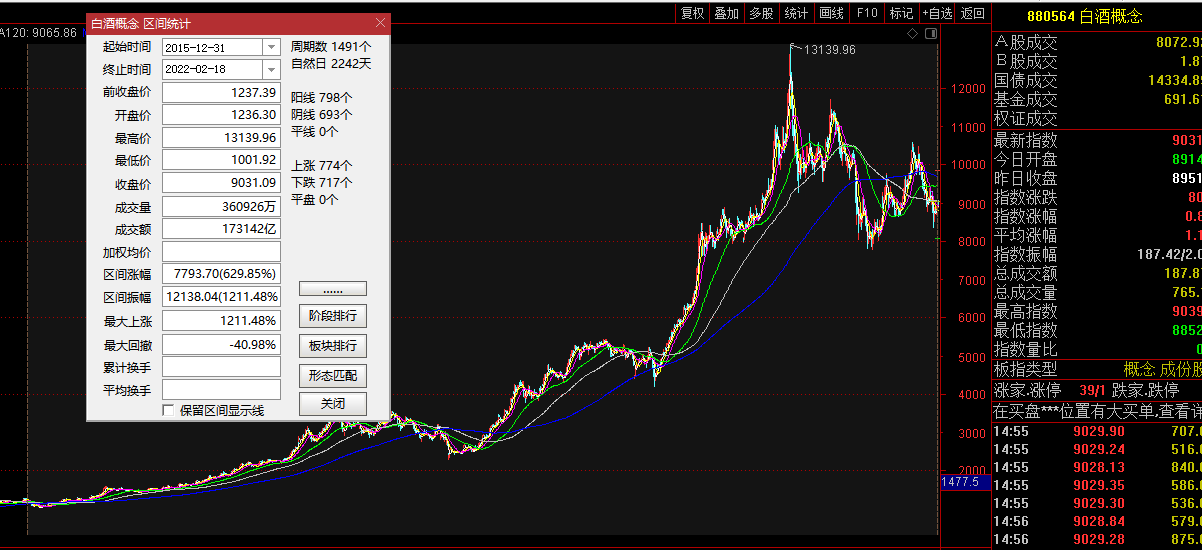Click the '......' button in the dialog
The width and height of the screenshot is (1202, 550).
pyautogui.click(x=332, y=288)
